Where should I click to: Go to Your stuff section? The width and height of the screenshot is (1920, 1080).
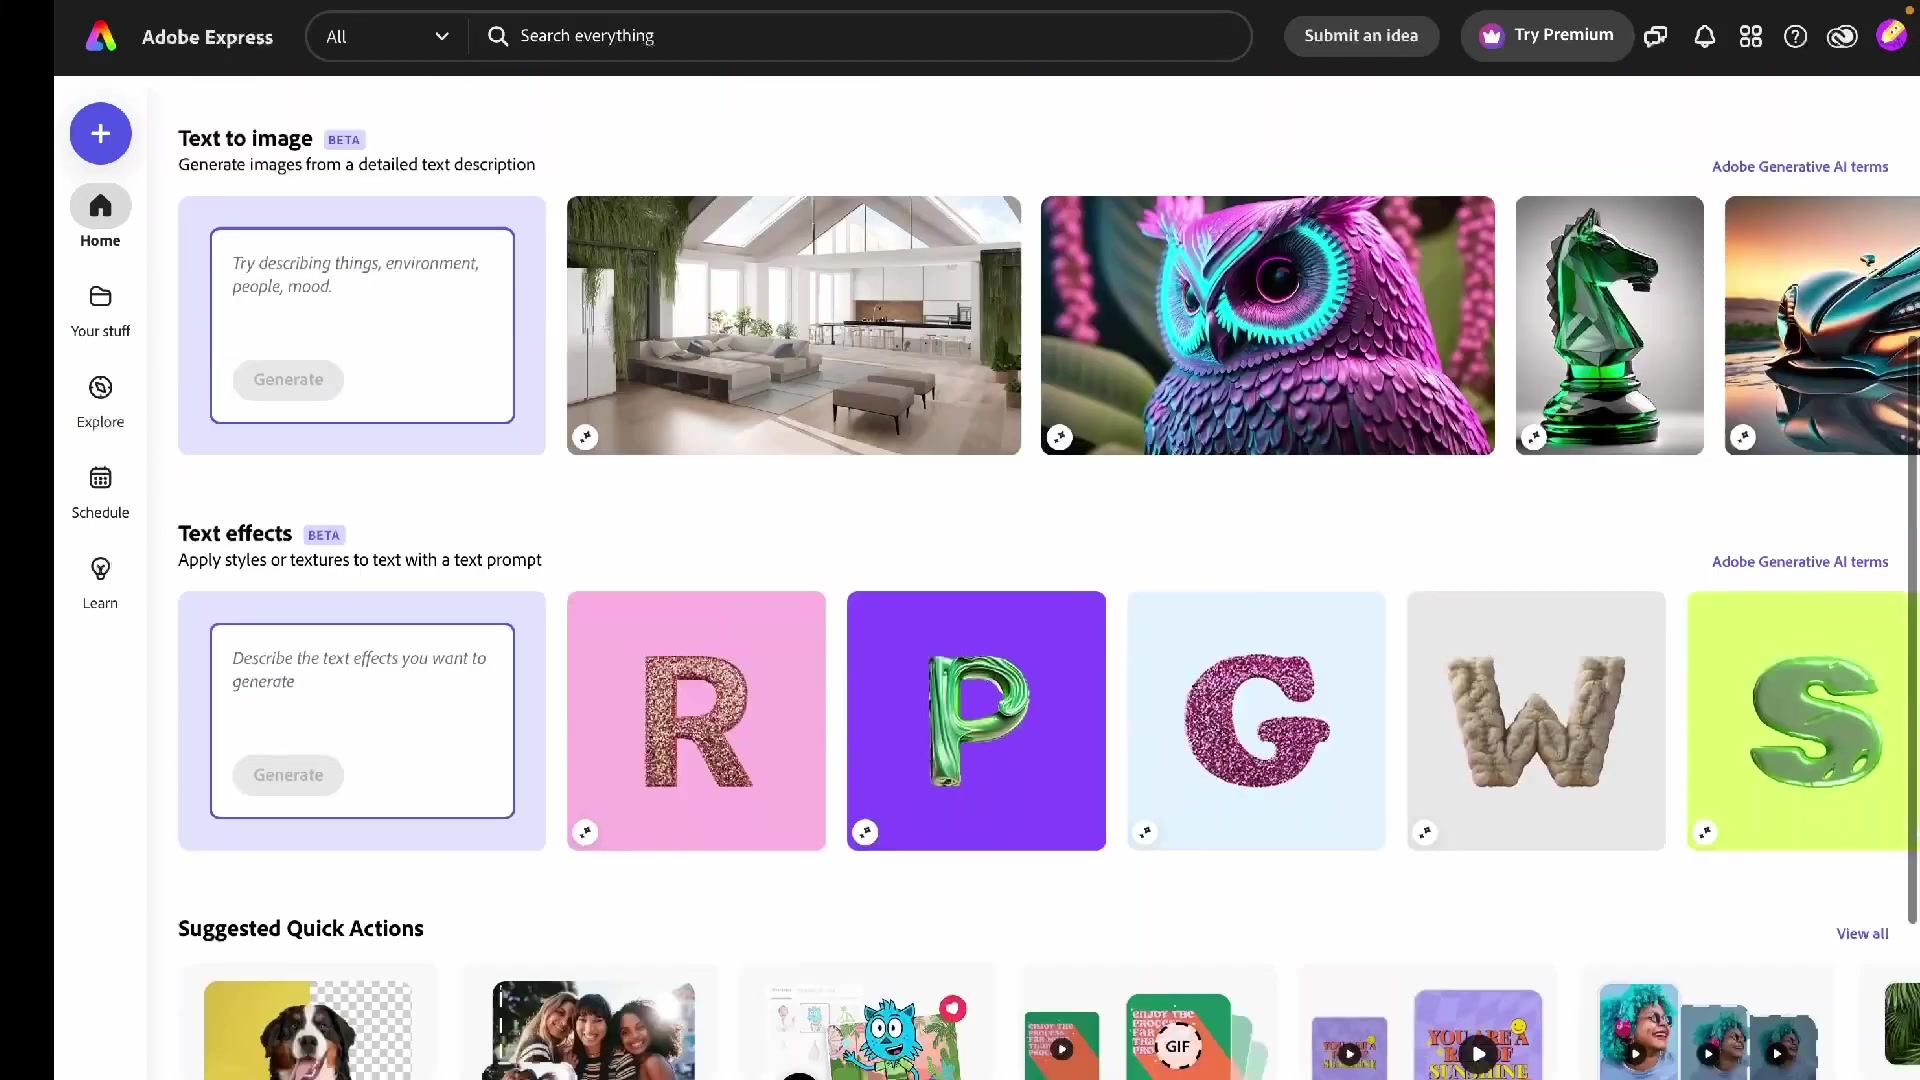coord(100,310)
